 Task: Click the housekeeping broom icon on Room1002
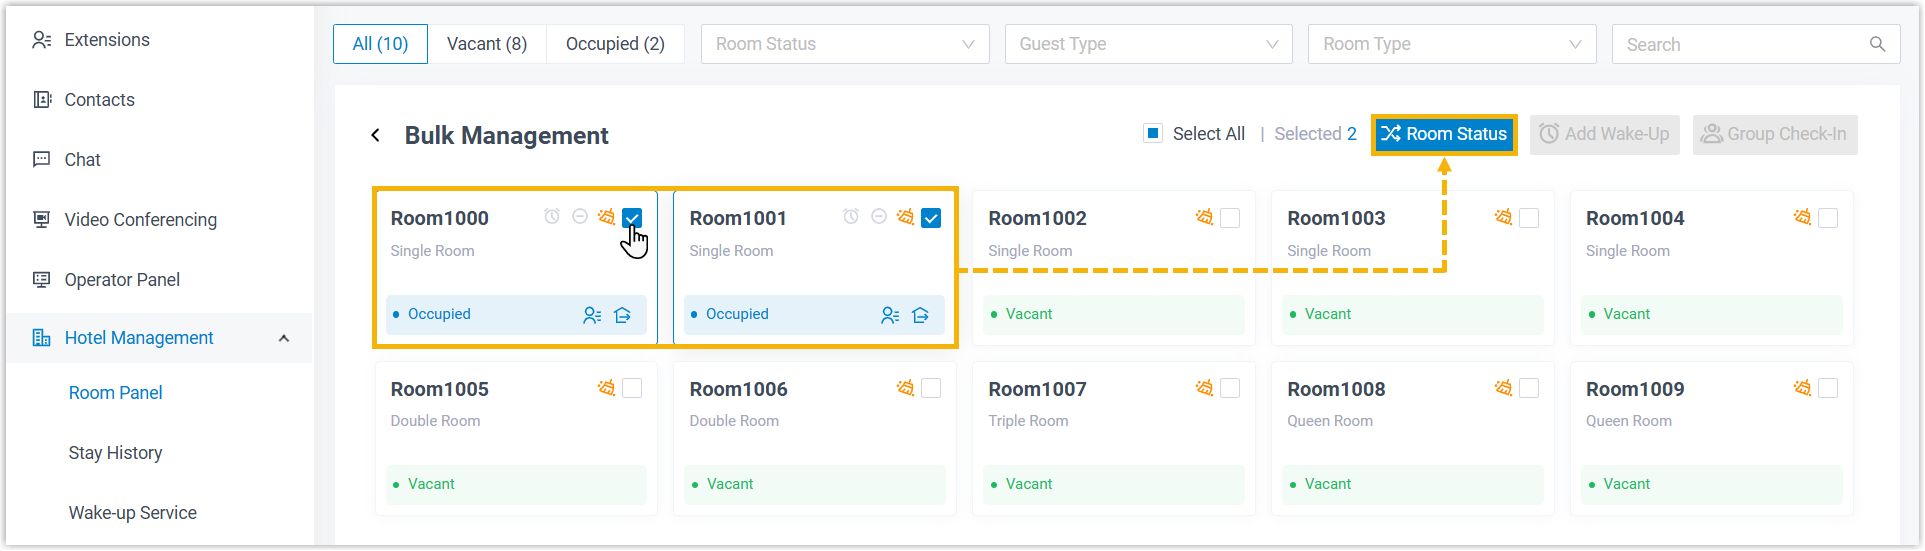pyautogui.click(x=1204, y=217)
